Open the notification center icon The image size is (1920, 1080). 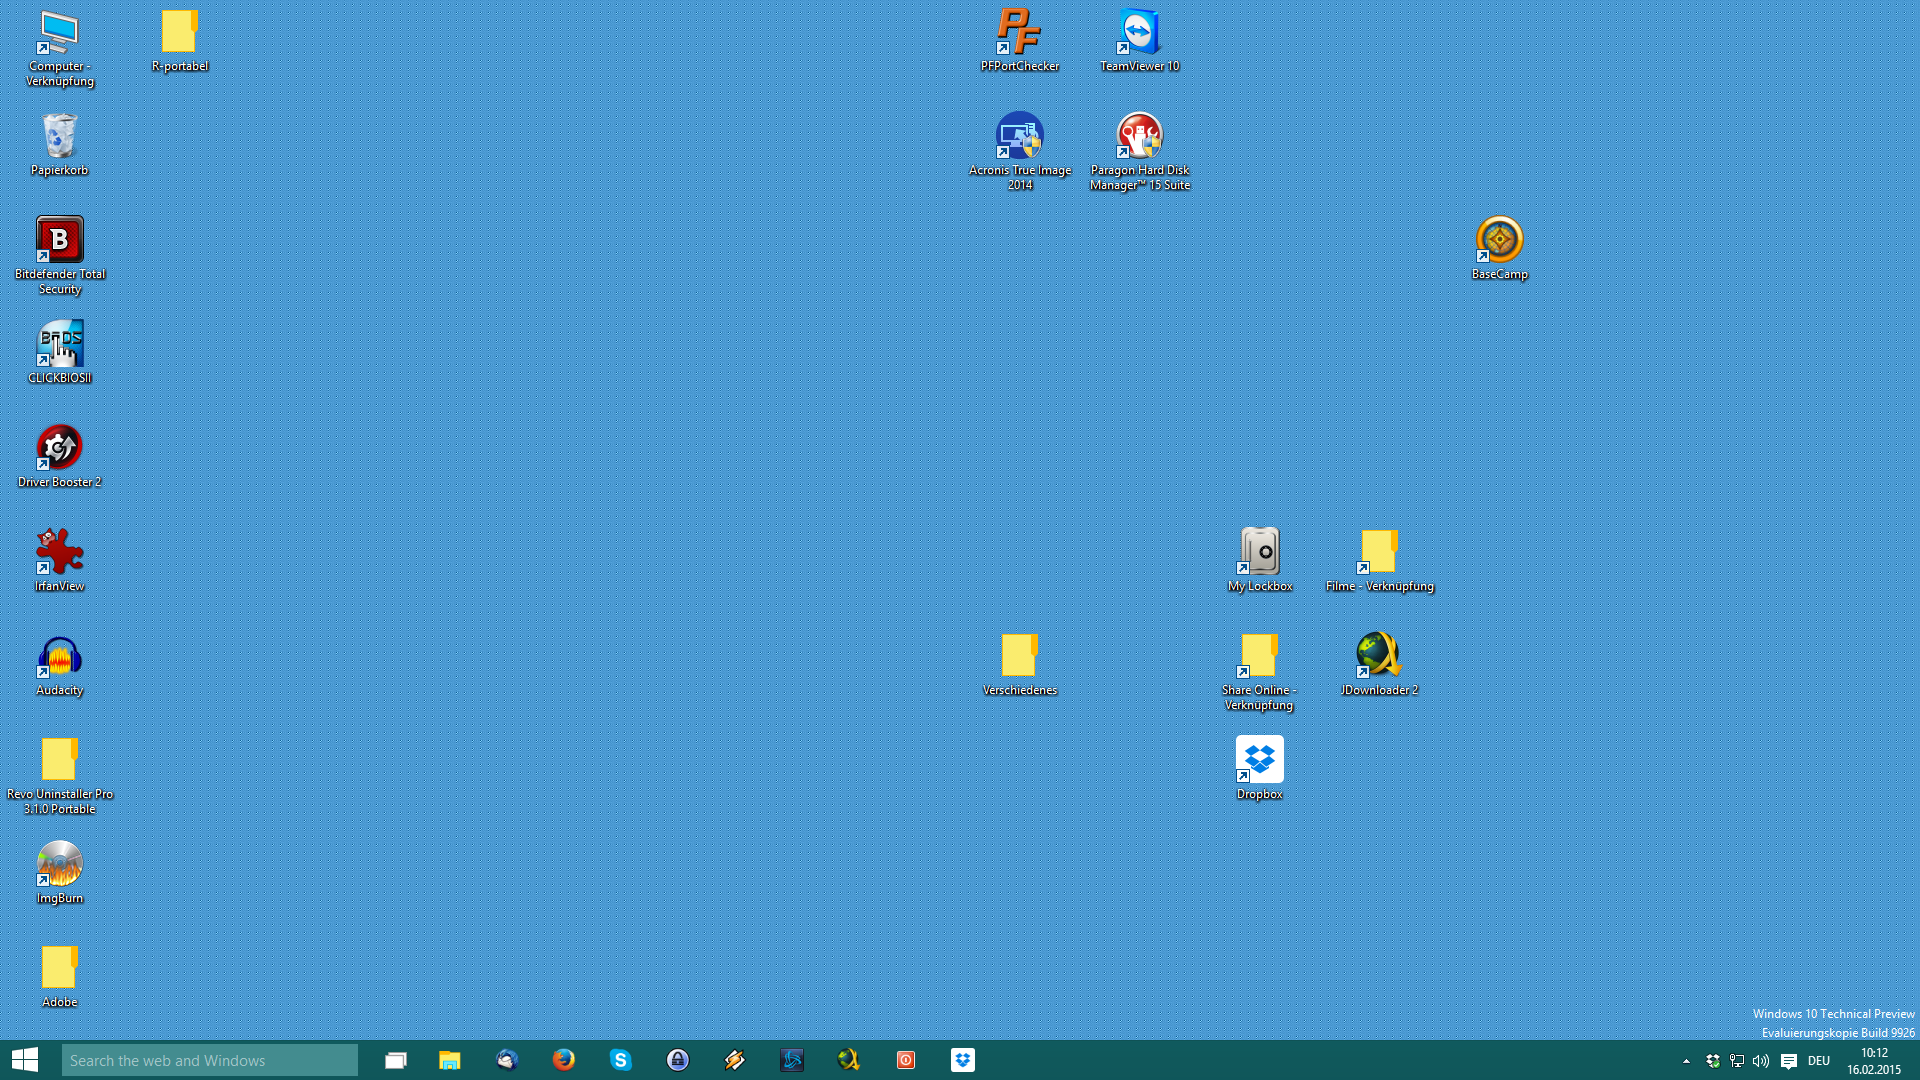[x=1789, y=1061]
